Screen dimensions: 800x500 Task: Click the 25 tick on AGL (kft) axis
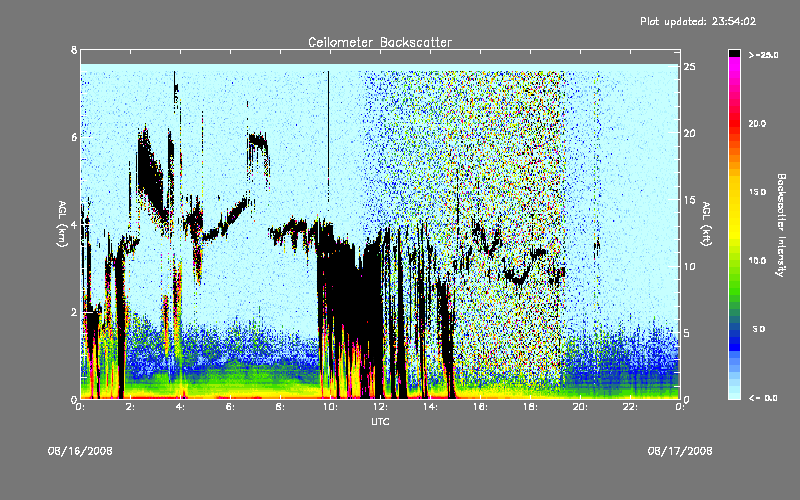[x=689, y=67]
